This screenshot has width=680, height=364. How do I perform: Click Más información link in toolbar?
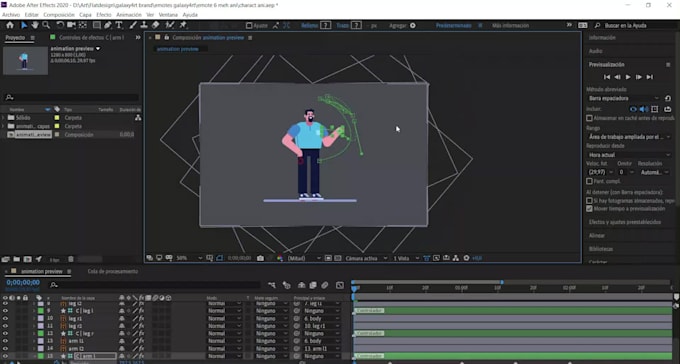(x=510, y=26)
